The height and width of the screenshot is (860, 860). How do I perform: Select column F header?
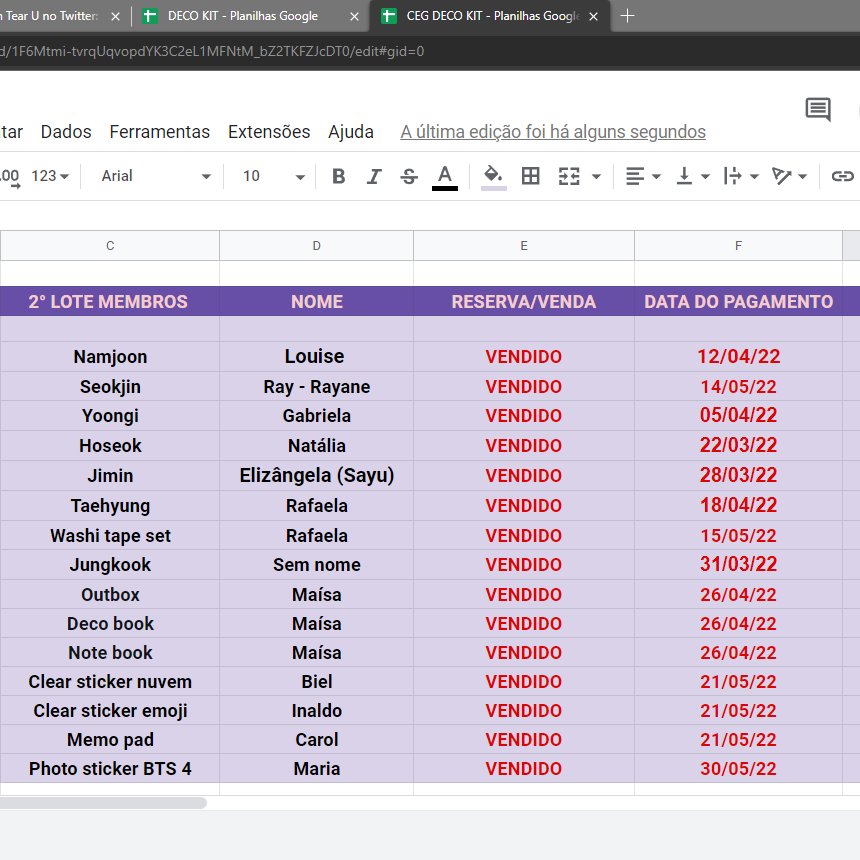738,246
